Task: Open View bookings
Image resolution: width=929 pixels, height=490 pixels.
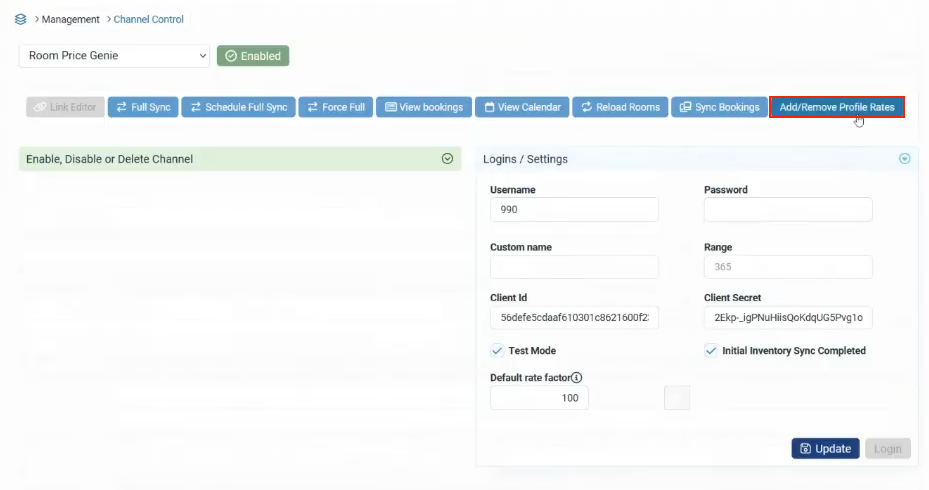Action: 424,107
